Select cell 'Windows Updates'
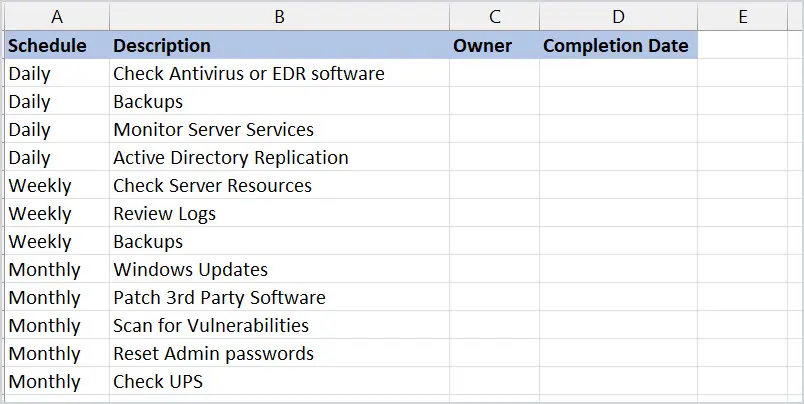The image size is (804, 404). pyautogui.click(x=279, y=269)
